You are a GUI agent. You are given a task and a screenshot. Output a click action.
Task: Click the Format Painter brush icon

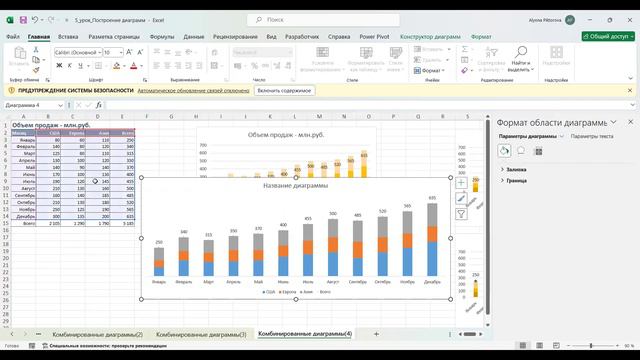pyautogui.click(x=36, y=70)
